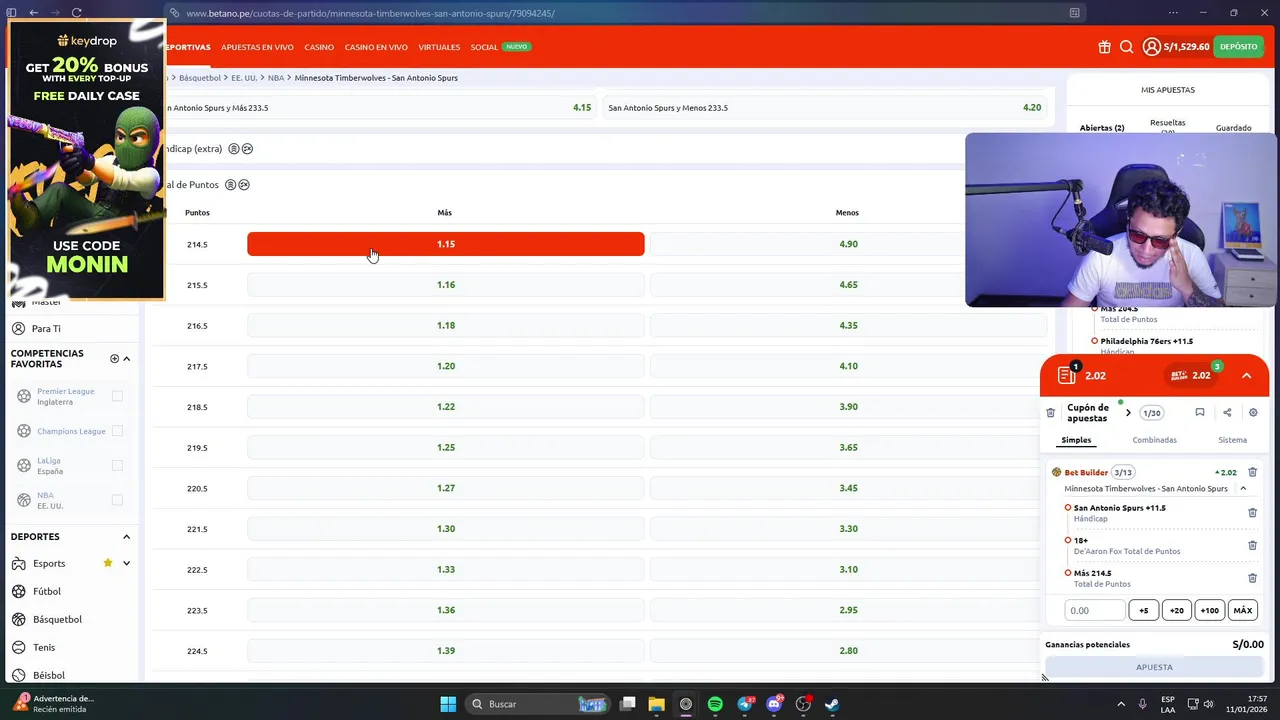
Task: Switch to Combinadas tab
Action: [x=1154, y=440]
